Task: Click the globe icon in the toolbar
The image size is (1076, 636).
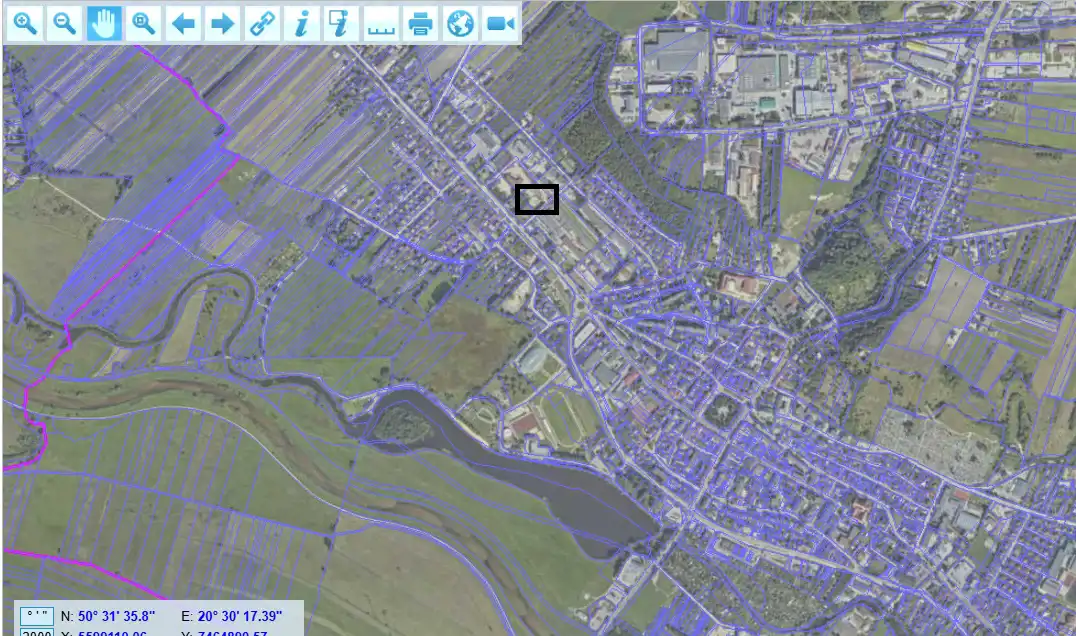Action: pos(460,23)
